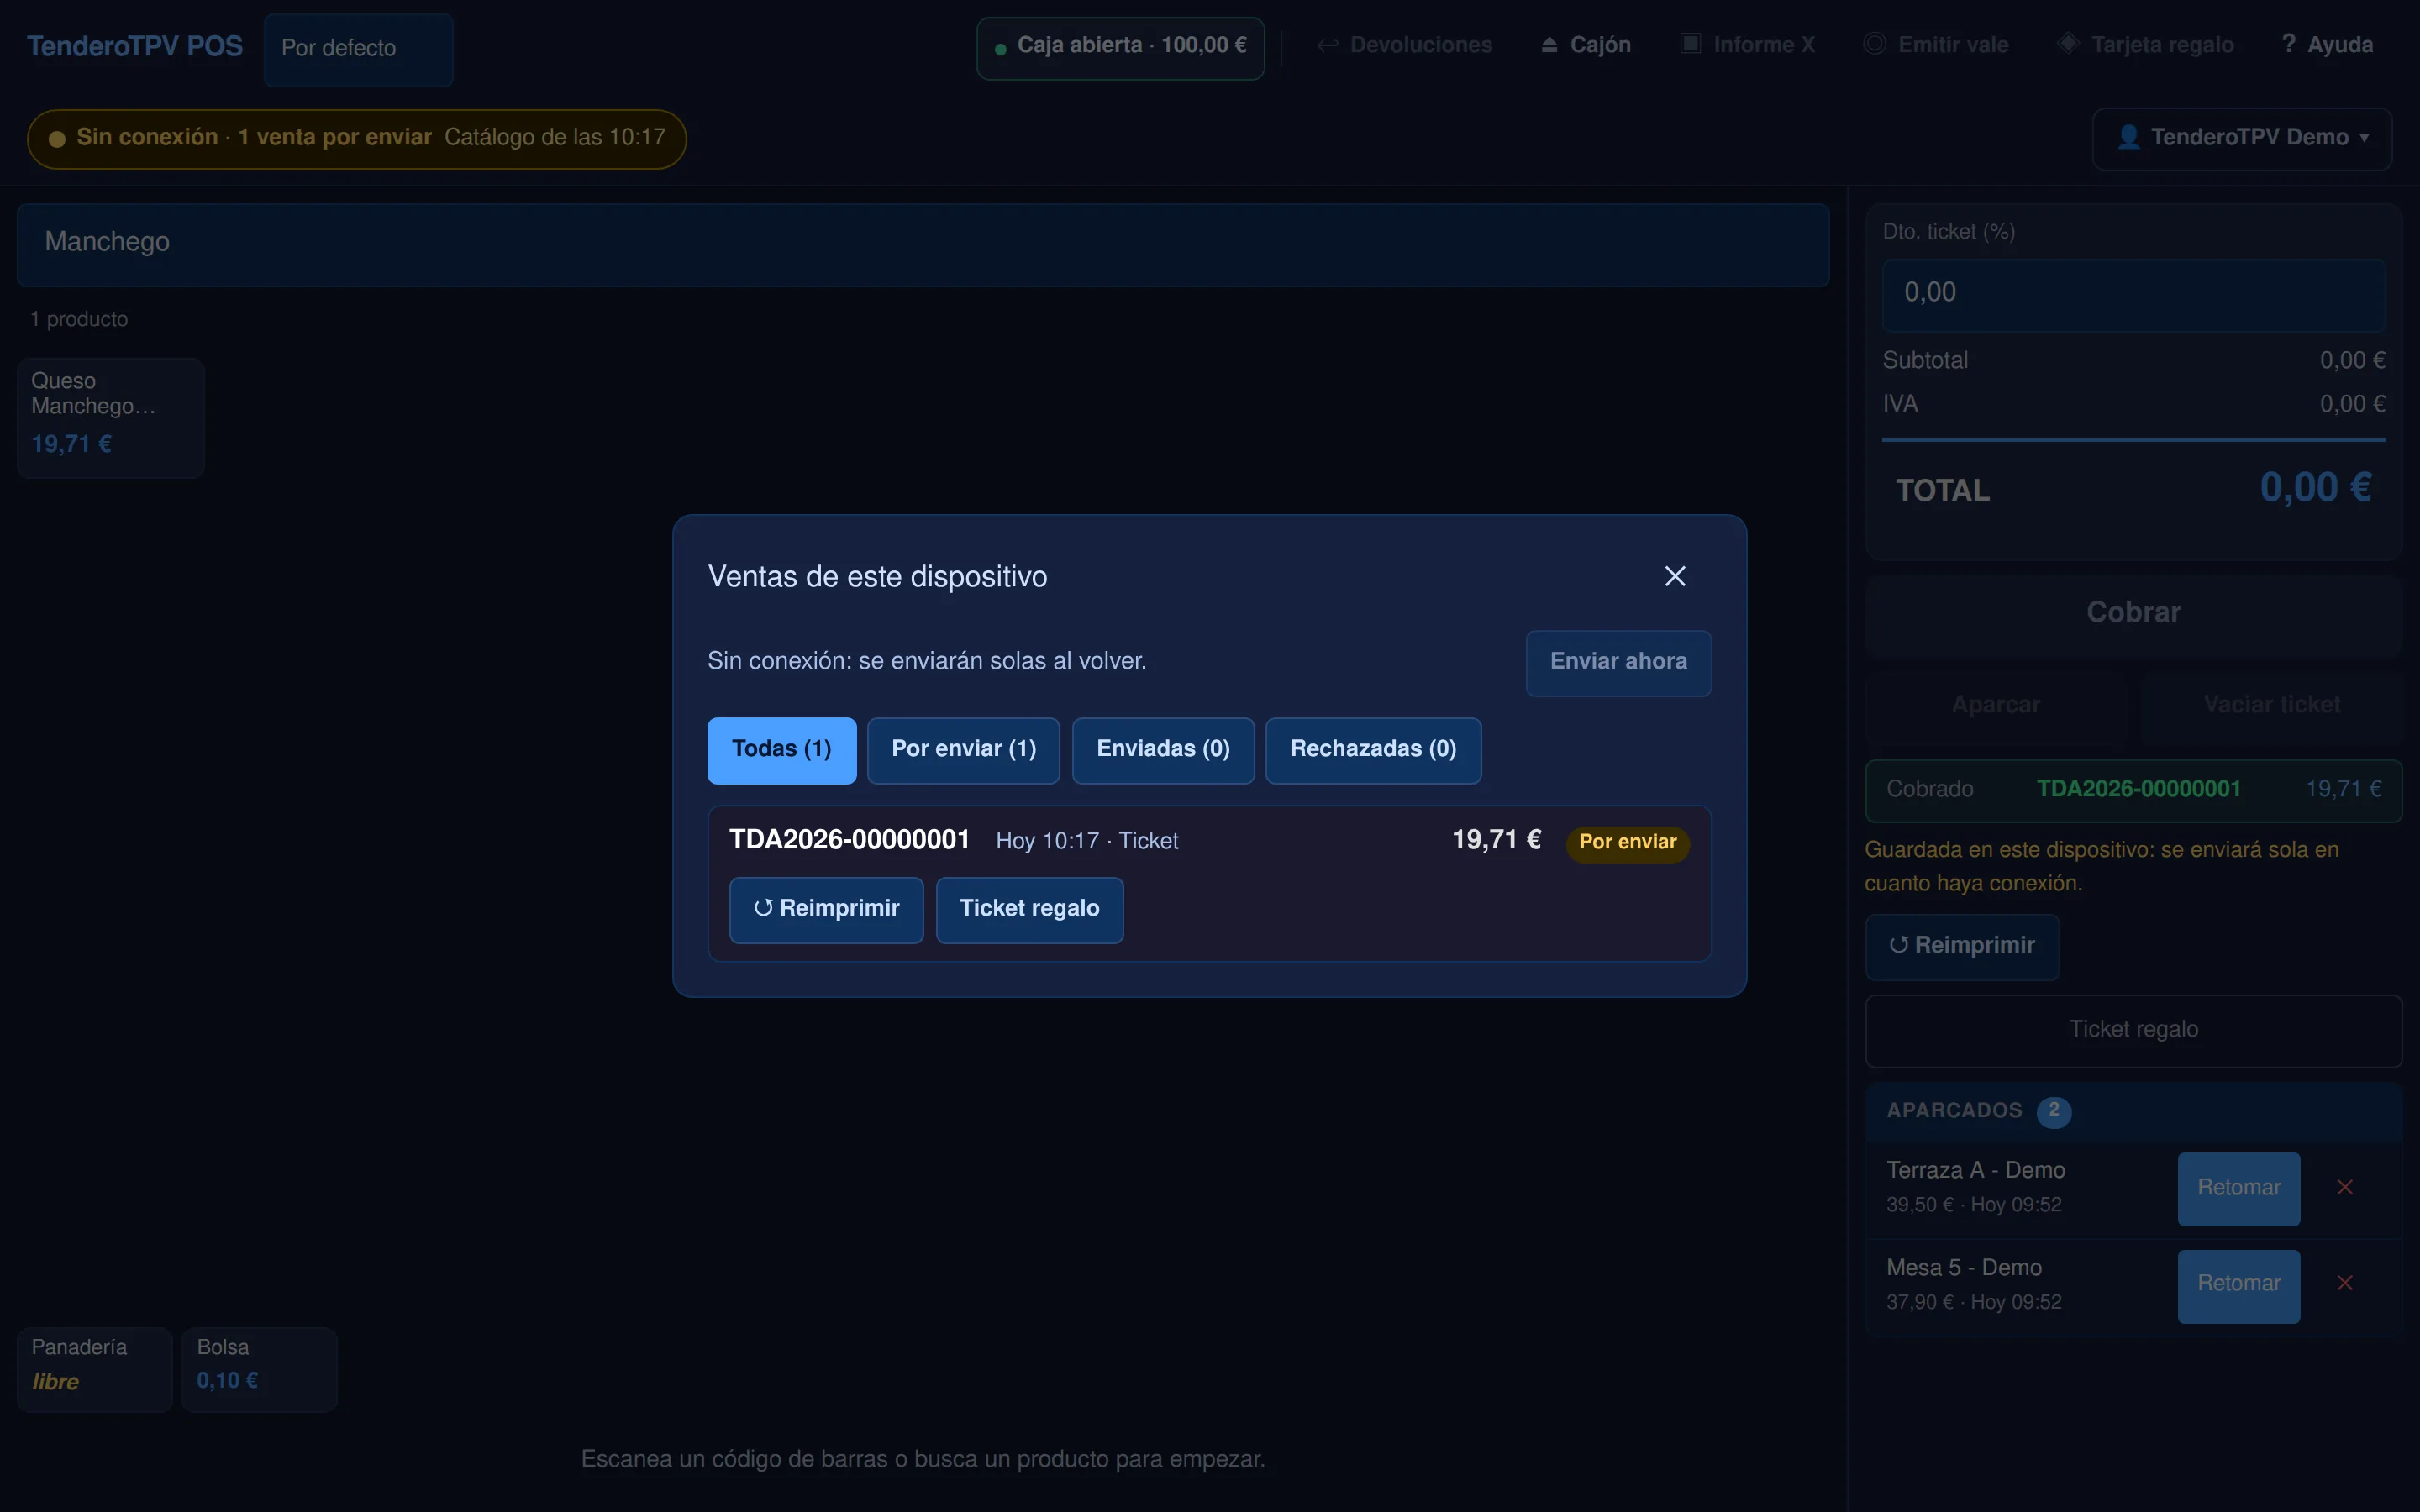Open the Enviadas (0) tab
Screen dimensions: 2420x1512
point(1163,750)
